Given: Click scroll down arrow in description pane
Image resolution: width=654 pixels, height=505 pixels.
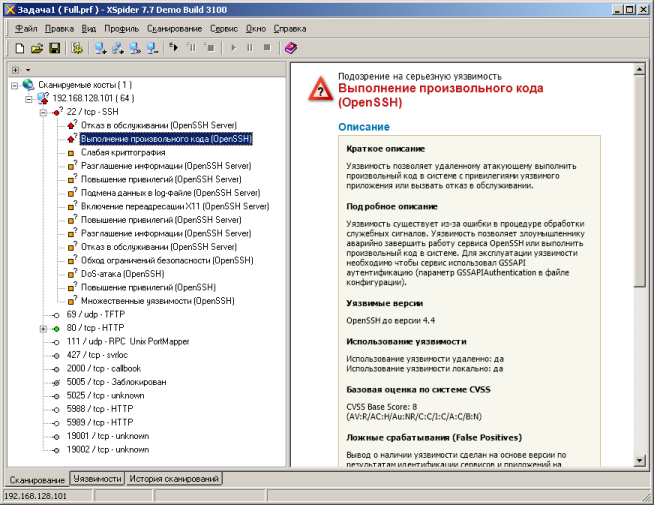Looking at the screenshot, I should 639,460.
